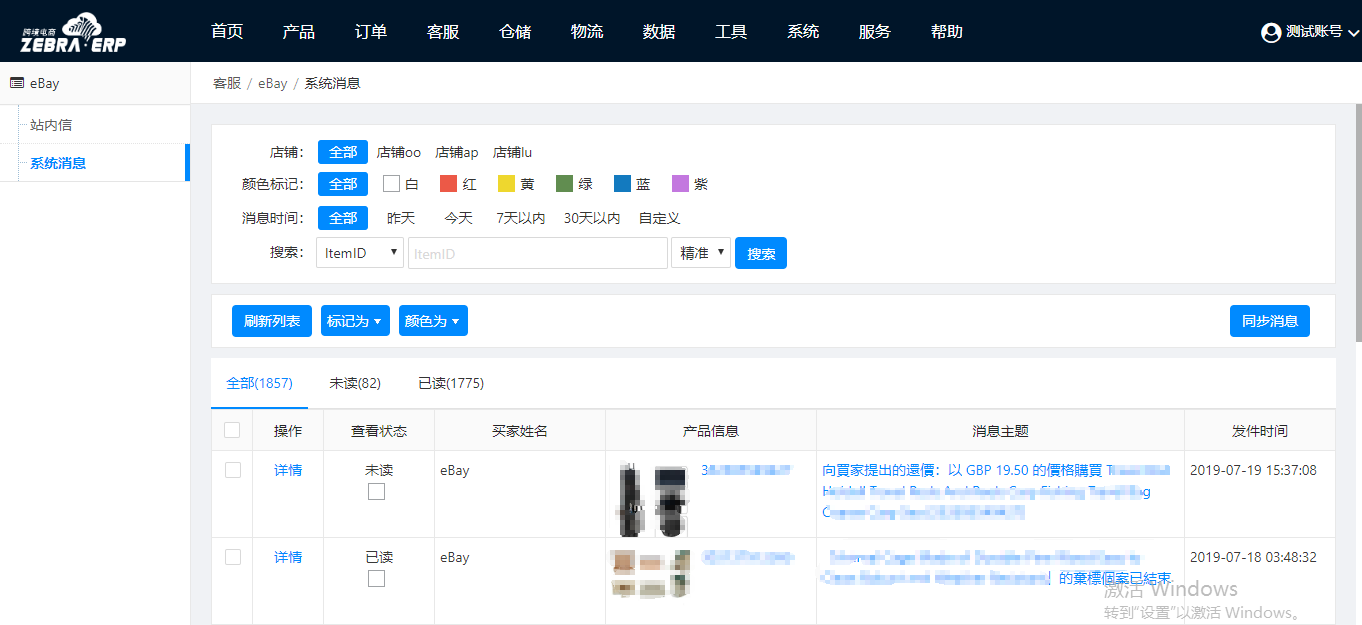Click the panel icon beside eBay sidebar header
This screenshot has width=1362, height=625.
[x=16, y=83]
